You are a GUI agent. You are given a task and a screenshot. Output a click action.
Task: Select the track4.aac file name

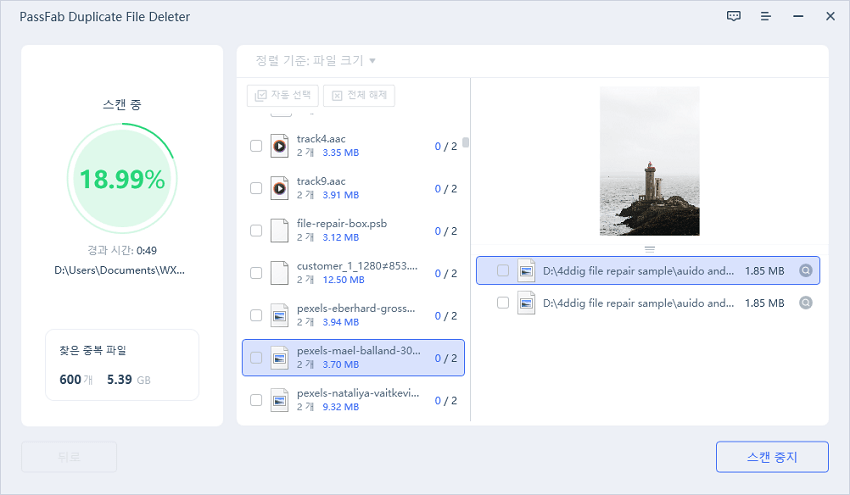[321, 139]
